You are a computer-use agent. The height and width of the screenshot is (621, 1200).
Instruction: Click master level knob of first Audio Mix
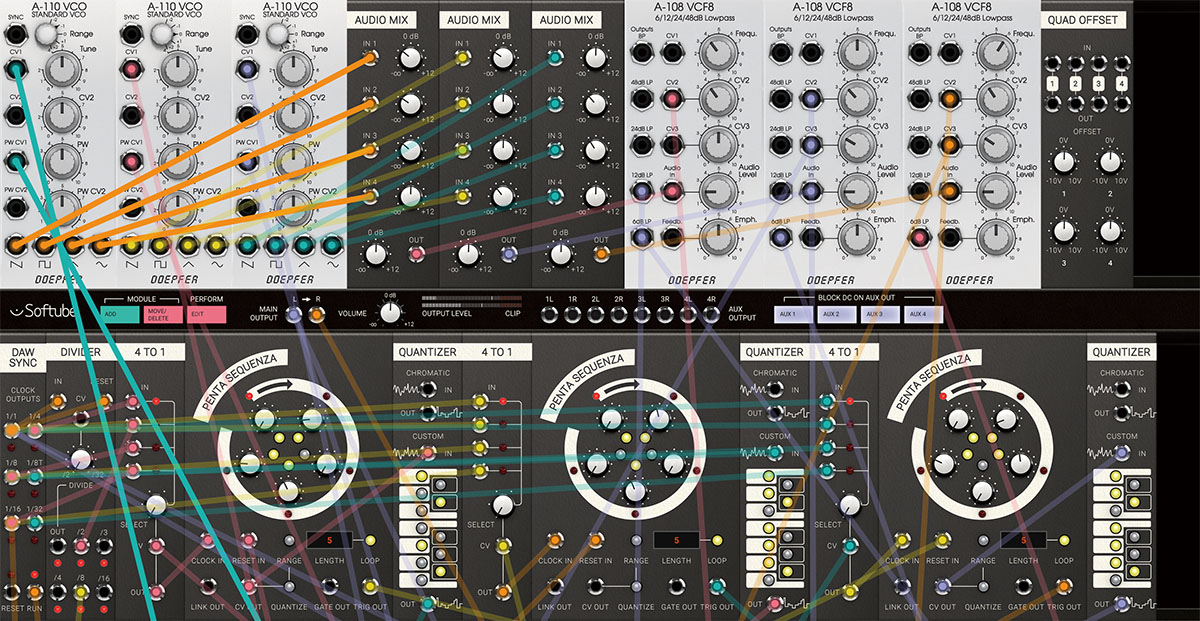tap(375, 254)
